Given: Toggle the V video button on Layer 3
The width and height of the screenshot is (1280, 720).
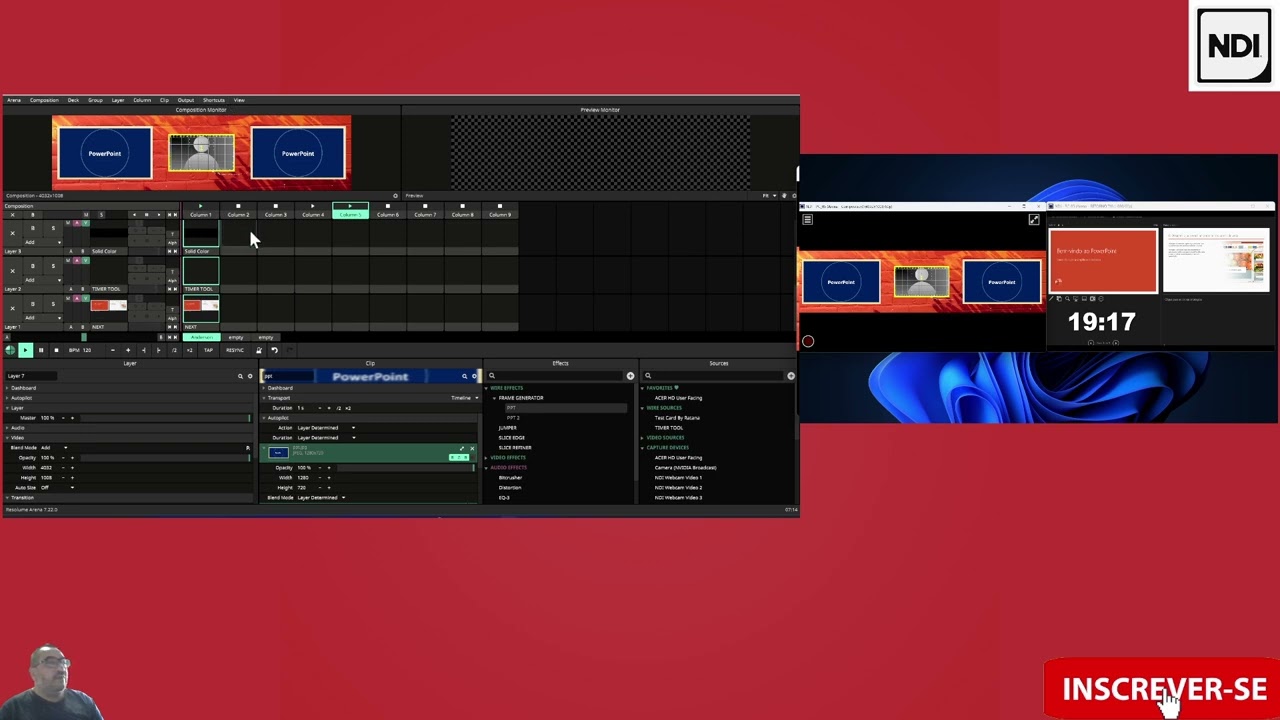Looking at the screenshot, I should [86, 223].
